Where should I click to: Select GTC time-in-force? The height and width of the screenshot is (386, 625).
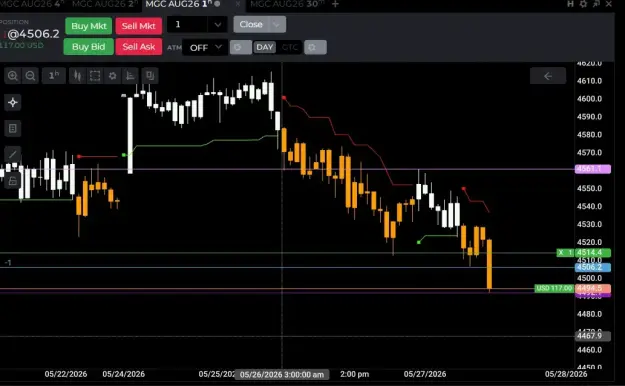[x=289, y=47]
